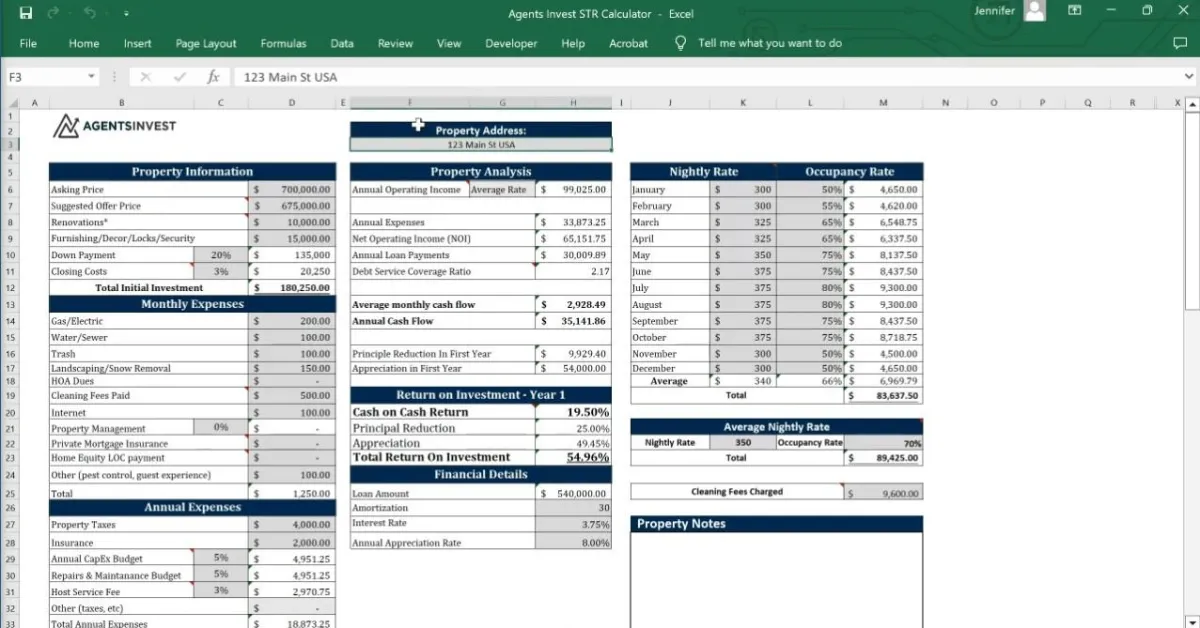Select the Debt Service Coverage Ratio 2.17 cell

(x=573, y=272)
